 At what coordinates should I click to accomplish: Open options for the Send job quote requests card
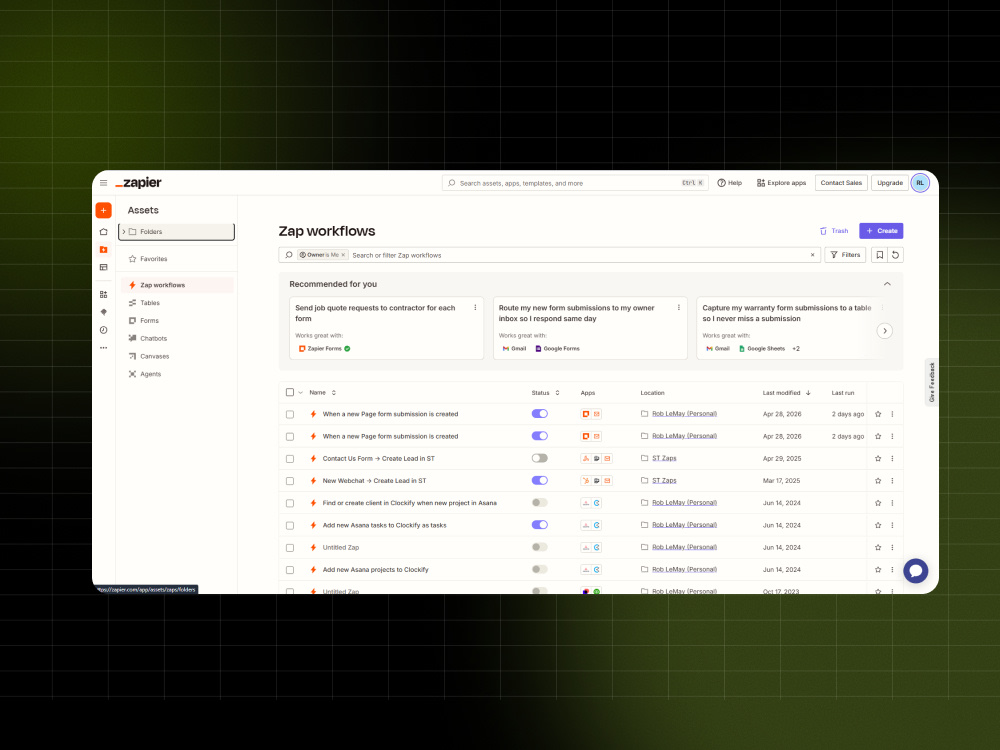475,307
